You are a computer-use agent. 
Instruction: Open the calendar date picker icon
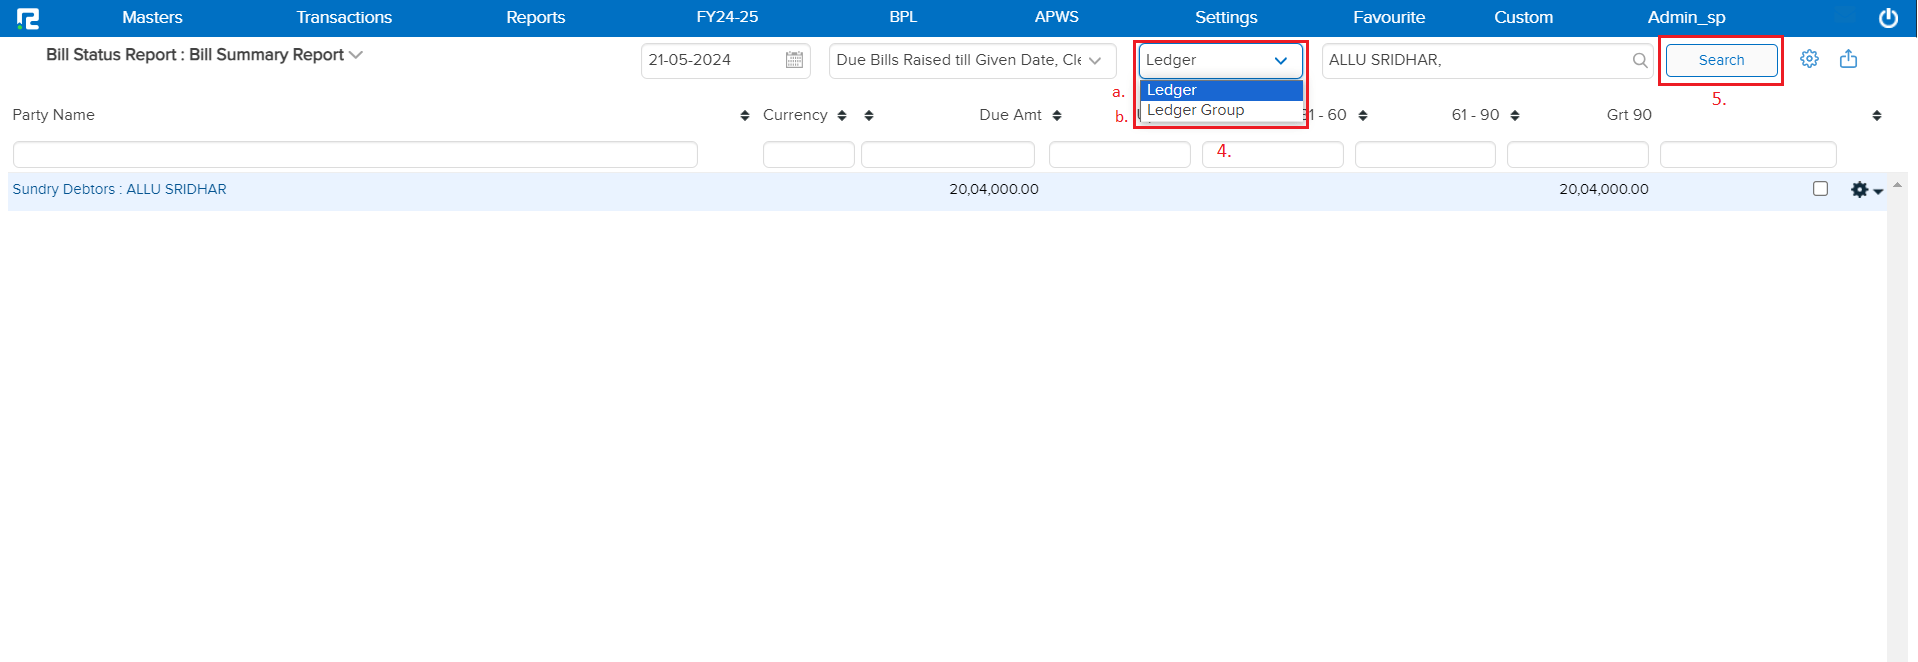[794, 60]
